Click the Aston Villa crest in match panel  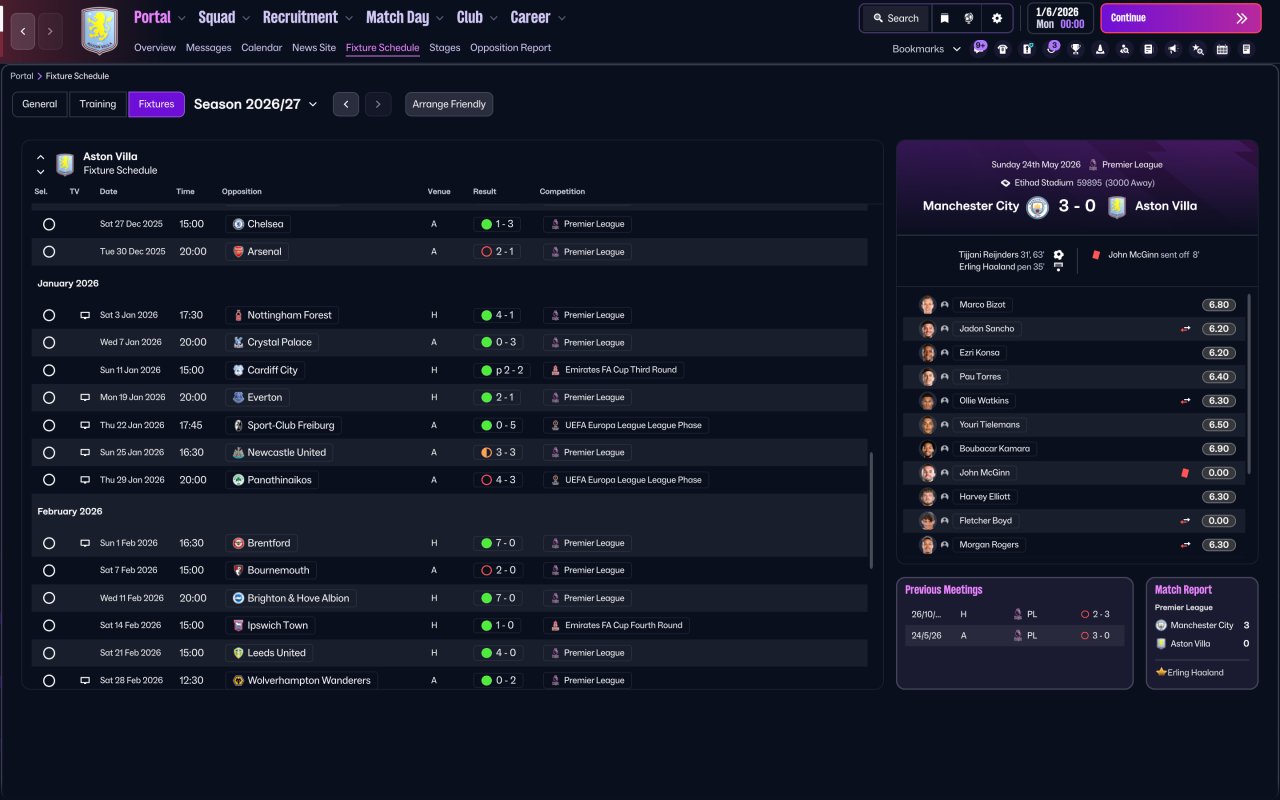coord(1117,206)
